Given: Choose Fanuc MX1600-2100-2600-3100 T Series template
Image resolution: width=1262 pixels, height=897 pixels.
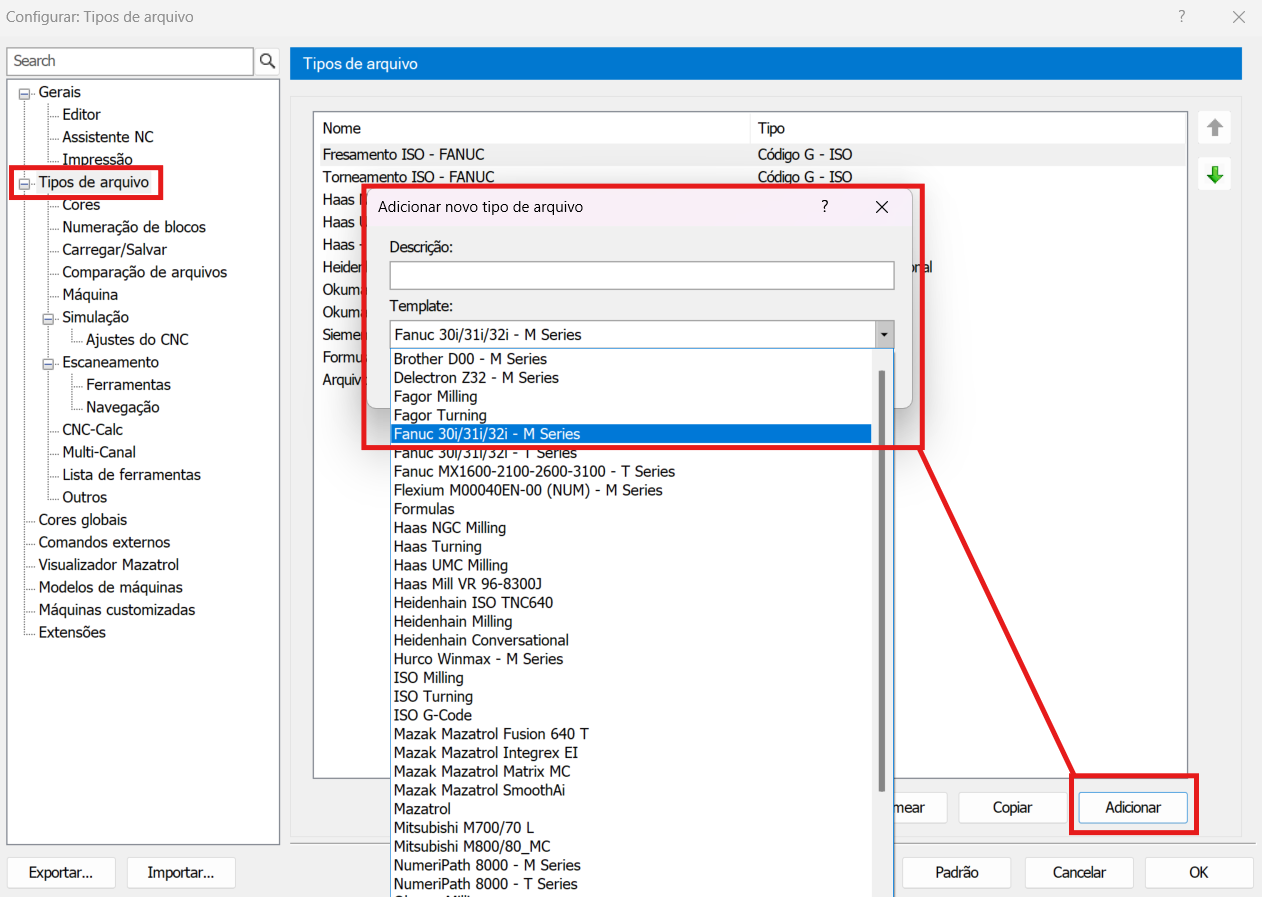Looking at the screenshot, I should 631,471.
